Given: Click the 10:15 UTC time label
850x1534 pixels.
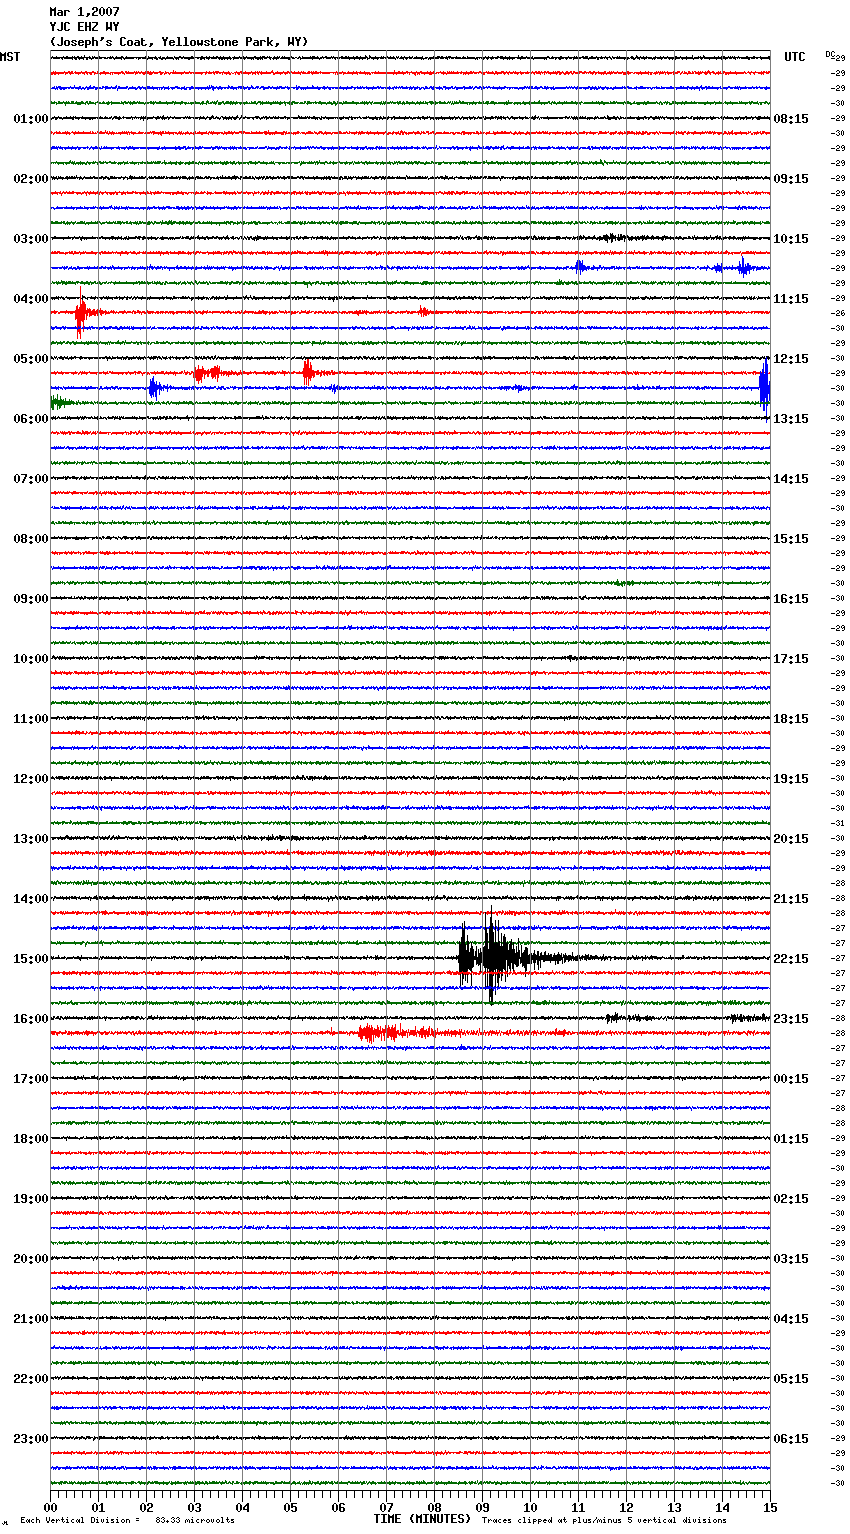Looking at the screenshot, I should coord(791,239).
